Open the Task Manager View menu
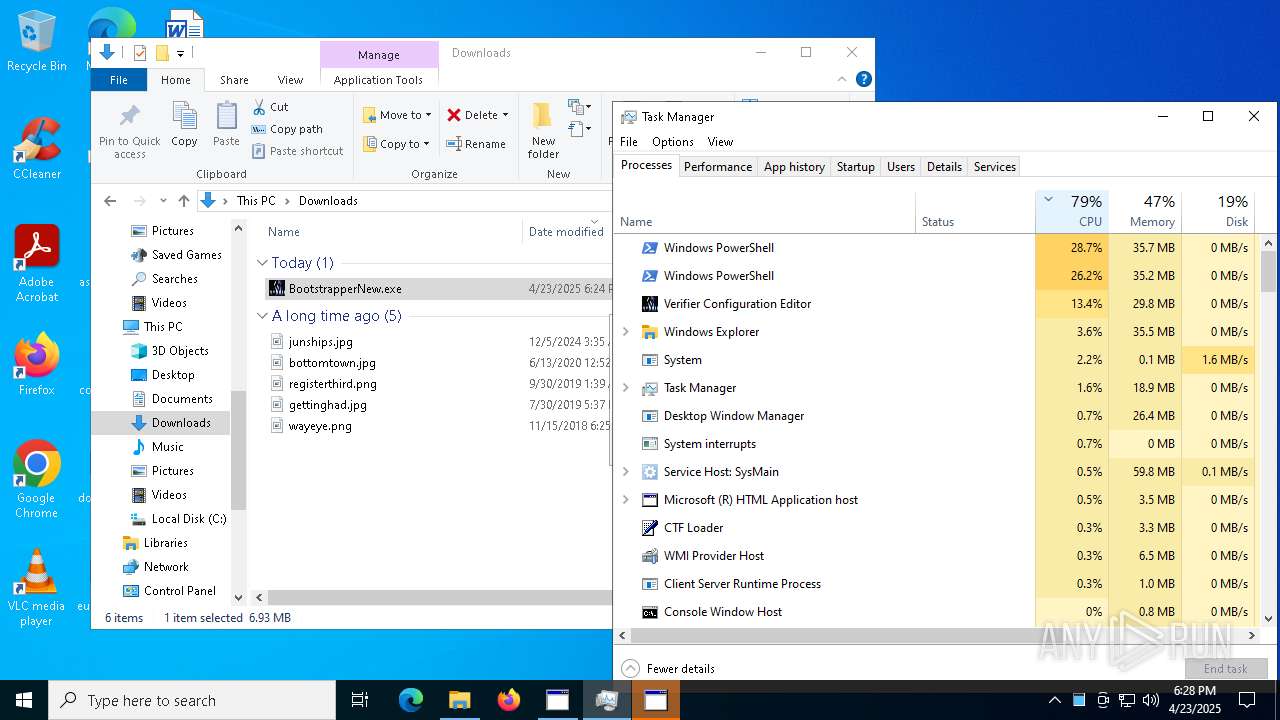Screen dimensions: 1280x720 tap(720, 142)
